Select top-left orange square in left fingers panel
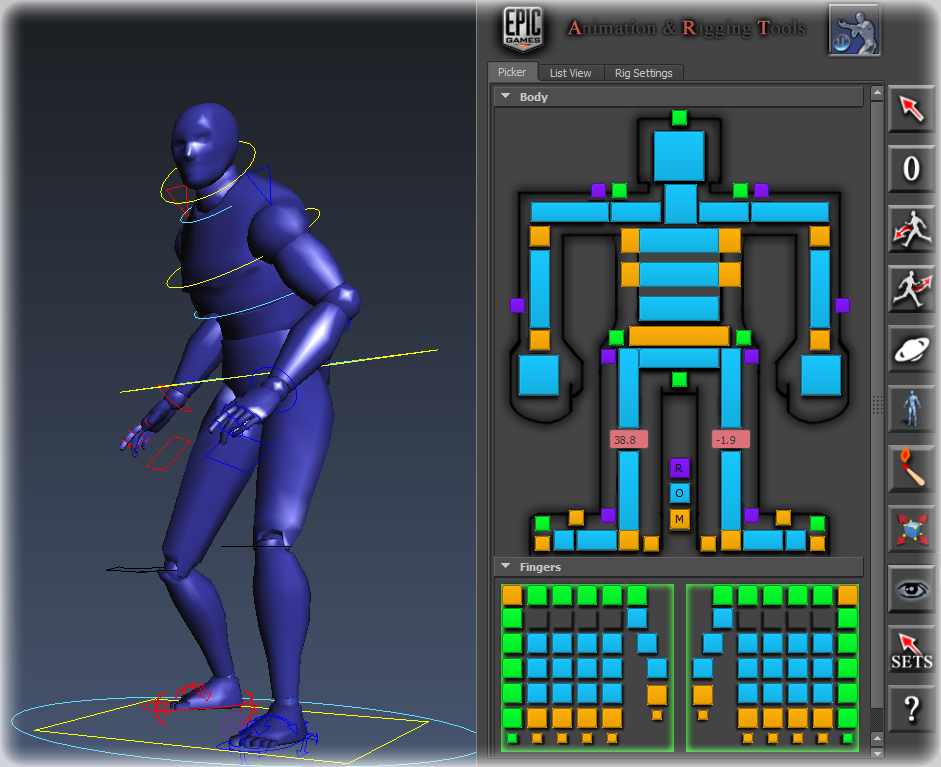 [512, 595]
